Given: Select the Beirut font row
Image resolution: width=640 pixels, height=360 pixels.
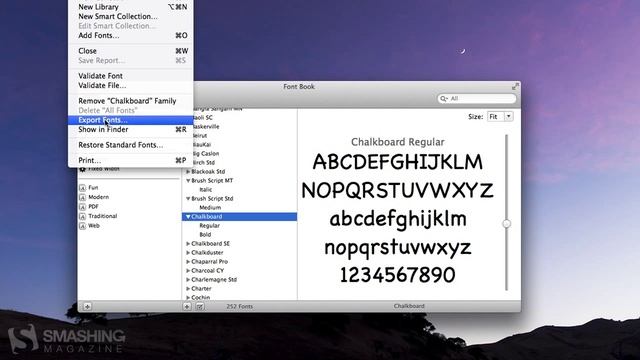Looking at the screenshot, I should pyautogui.click(x=245, y=136).
